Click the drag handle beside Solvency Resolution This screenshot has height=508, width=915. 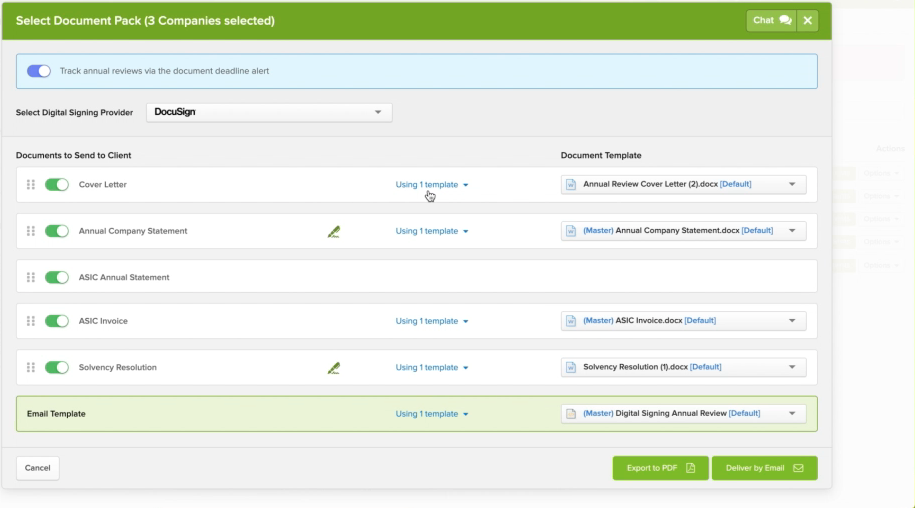point(30,367)
